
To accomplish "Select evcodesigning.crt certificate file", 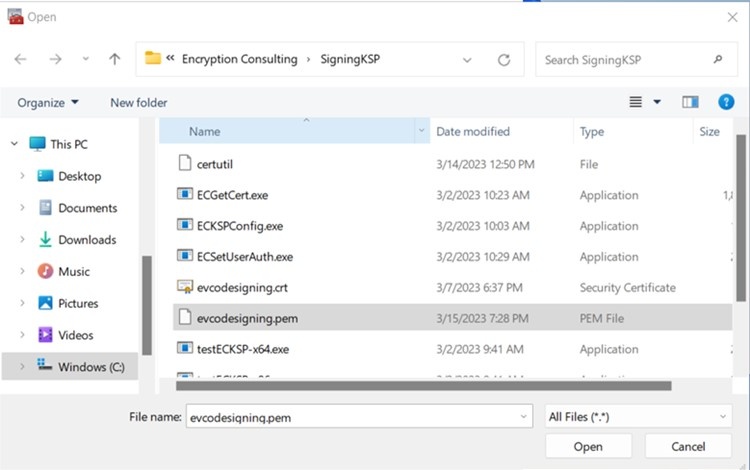I will point(242,287).
